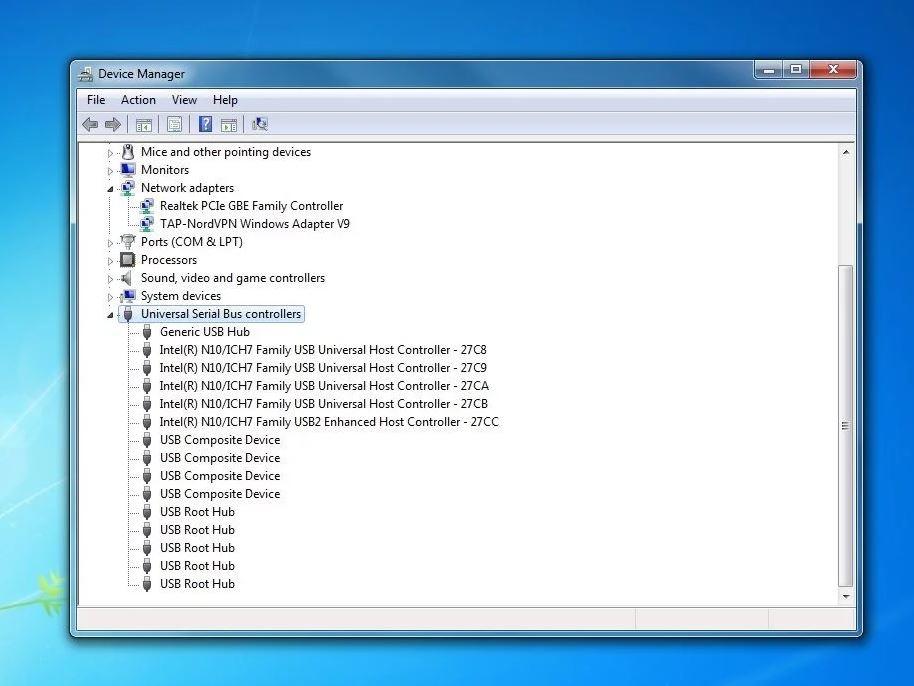Open Properties via the toolbar icon
This screenshot has height=686, width=914.
pyautogui.click(x=175, y=124)
